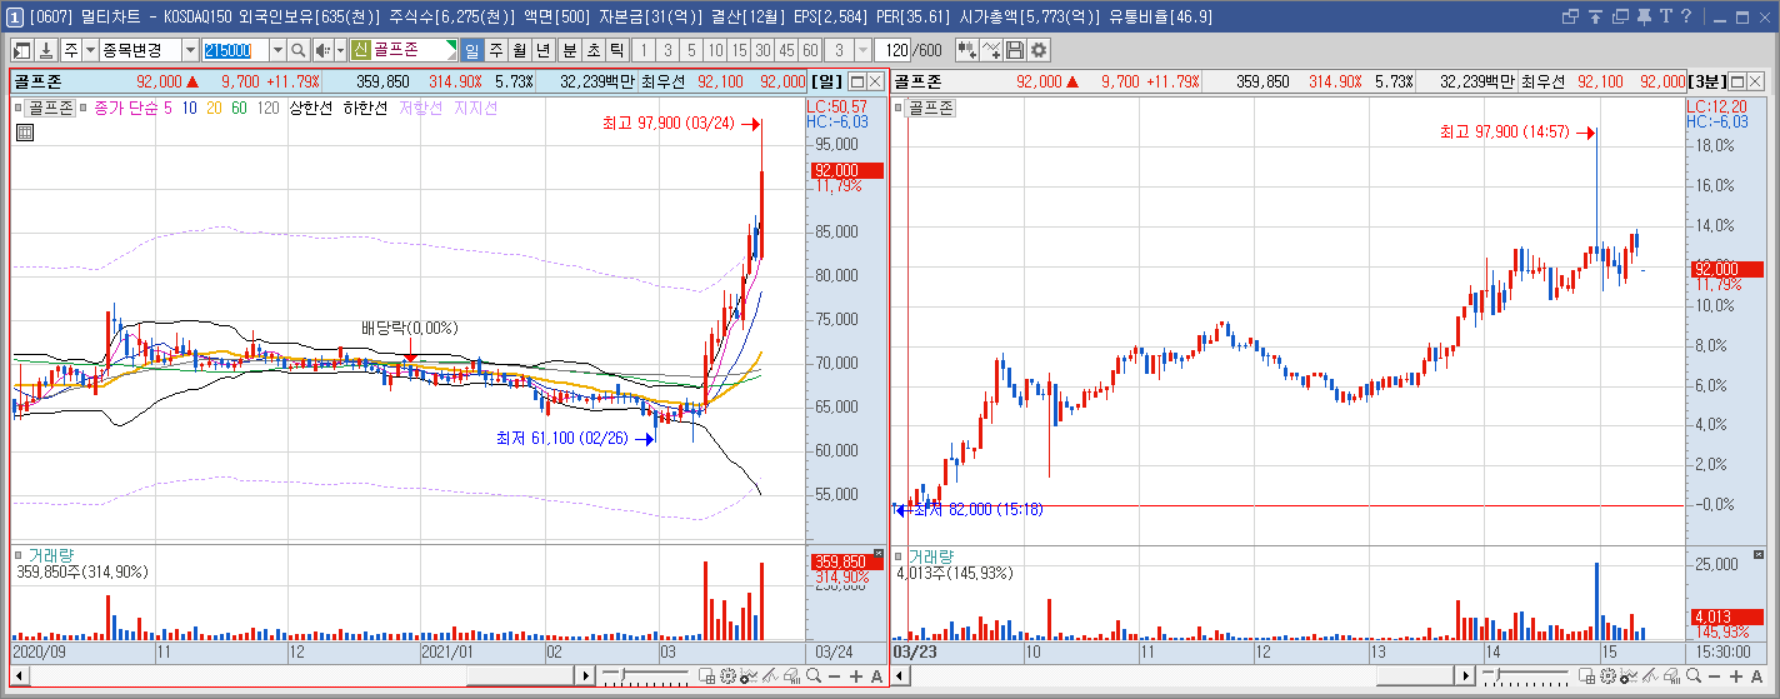
Task: Click 저항선 label in daily chart legend
Action: coord(420,108)
